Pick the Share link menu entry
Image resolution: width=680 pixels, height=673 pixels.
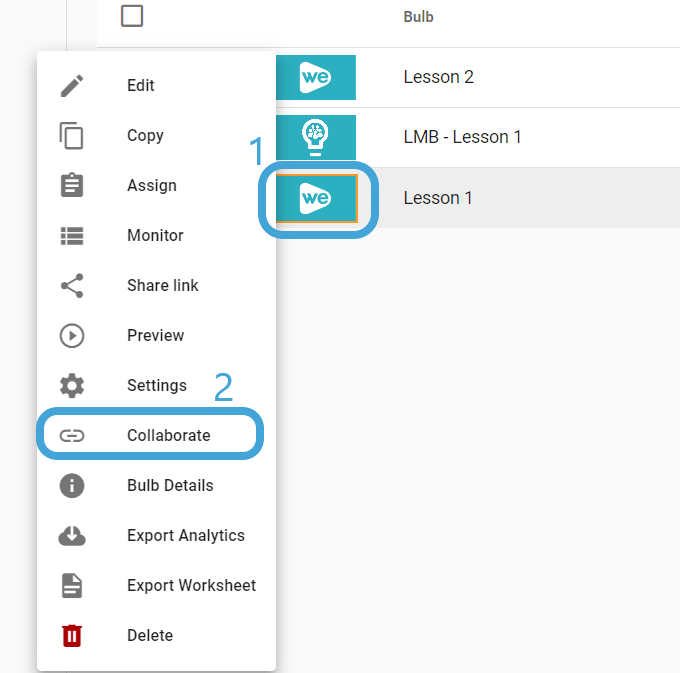157,285
